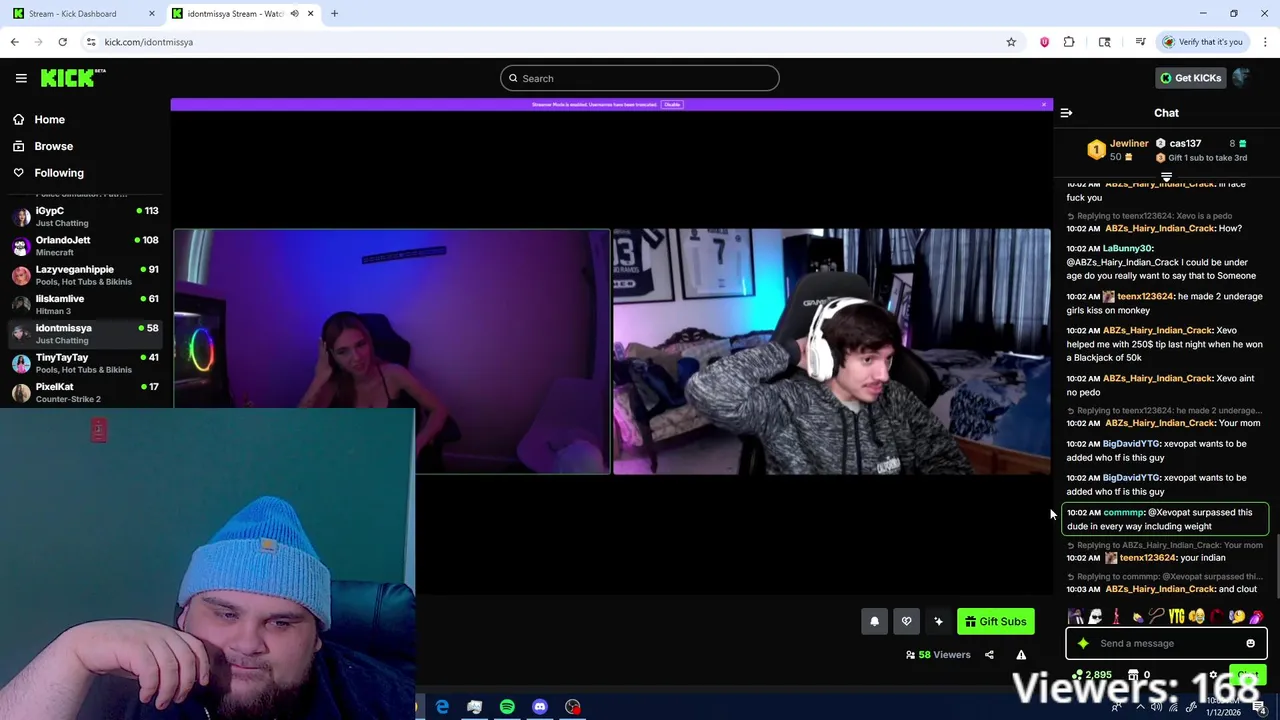This screenshot has height=720, width=1280.
Task: Open OrlandoJett Minecraft channel
Action: [86, 246]
